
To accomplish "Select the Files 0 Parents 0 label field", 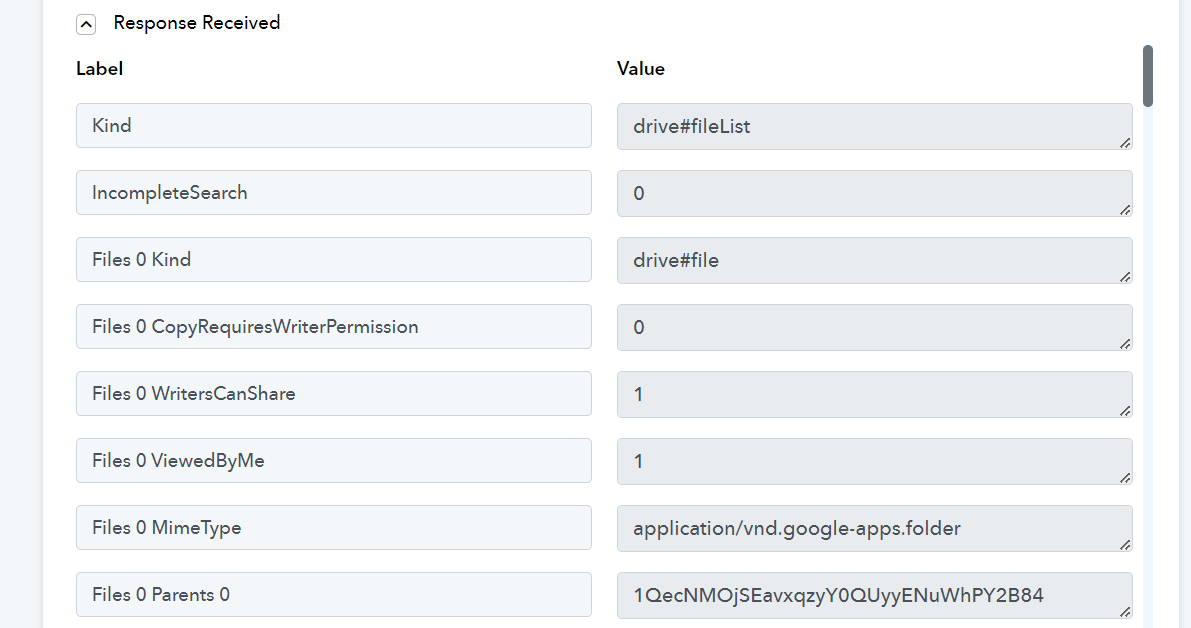I will point(333,594).
